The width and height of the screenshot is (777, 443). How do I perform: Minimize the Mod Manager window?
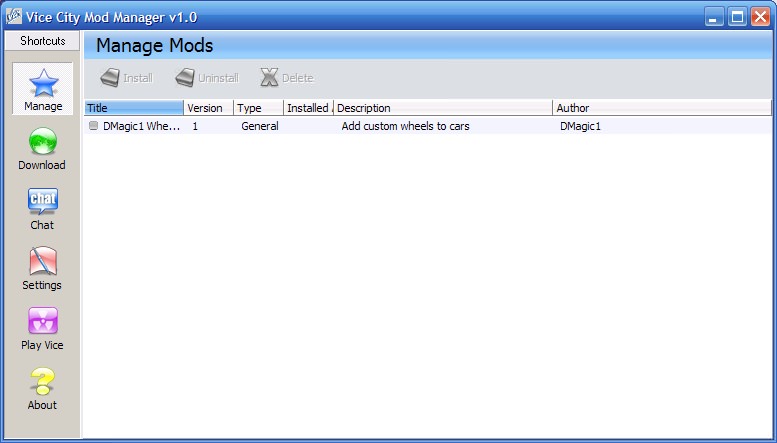click(714, 16)
